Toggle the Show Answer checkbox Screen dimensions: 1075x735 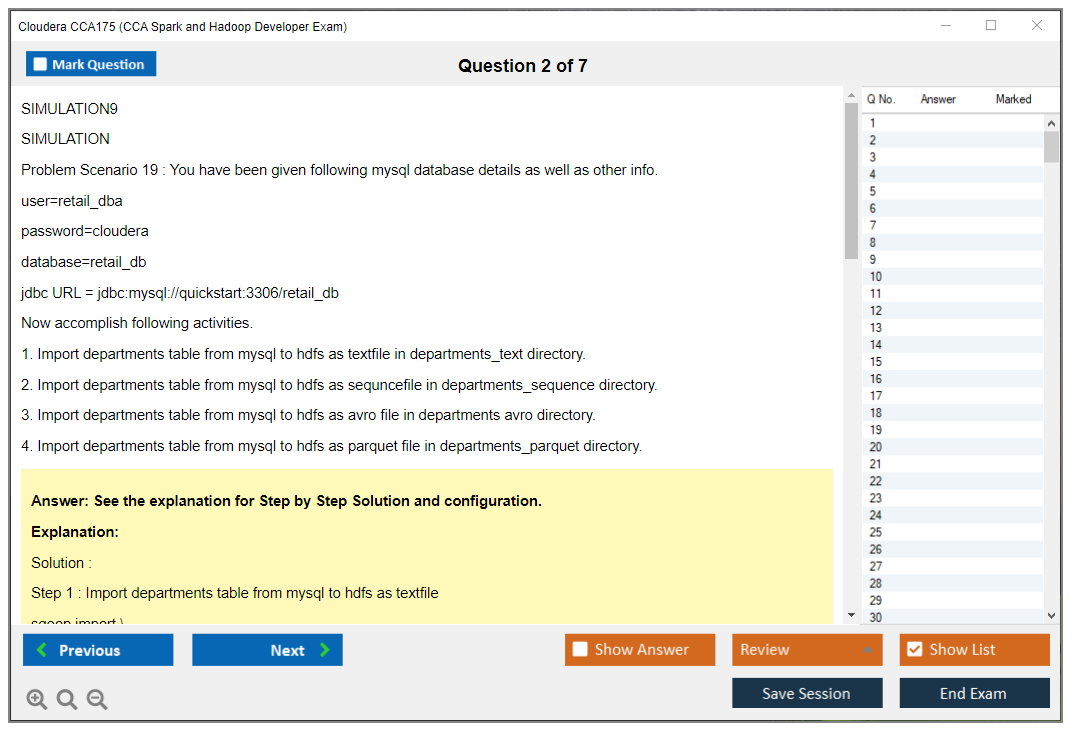580,650
